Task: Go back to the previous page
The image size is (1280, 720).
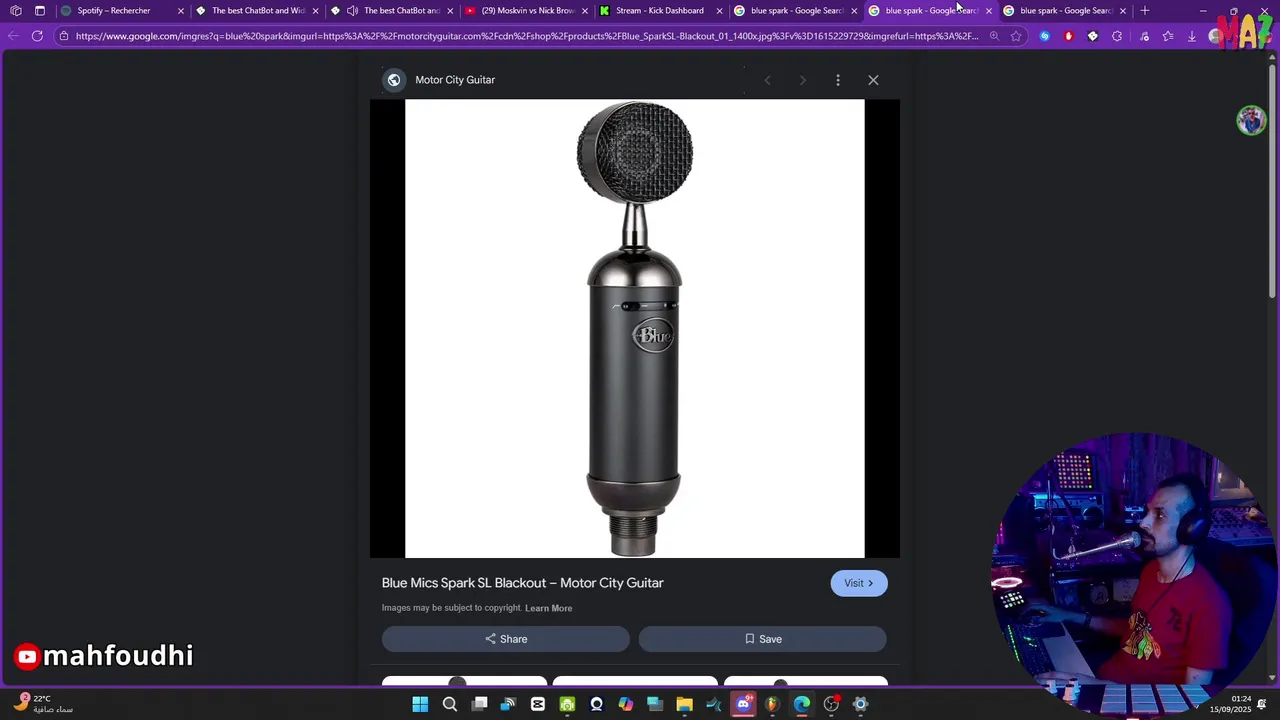Action: click(x=13, y=36)
